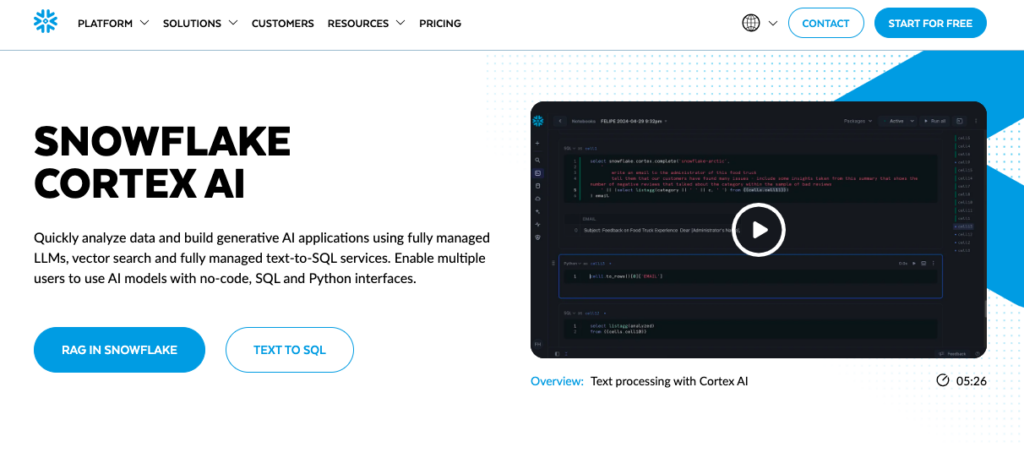This screenshot has width=1024, height=458.
Task: Click 'Run all' in the video preview notebook
Action: [934, 121]
